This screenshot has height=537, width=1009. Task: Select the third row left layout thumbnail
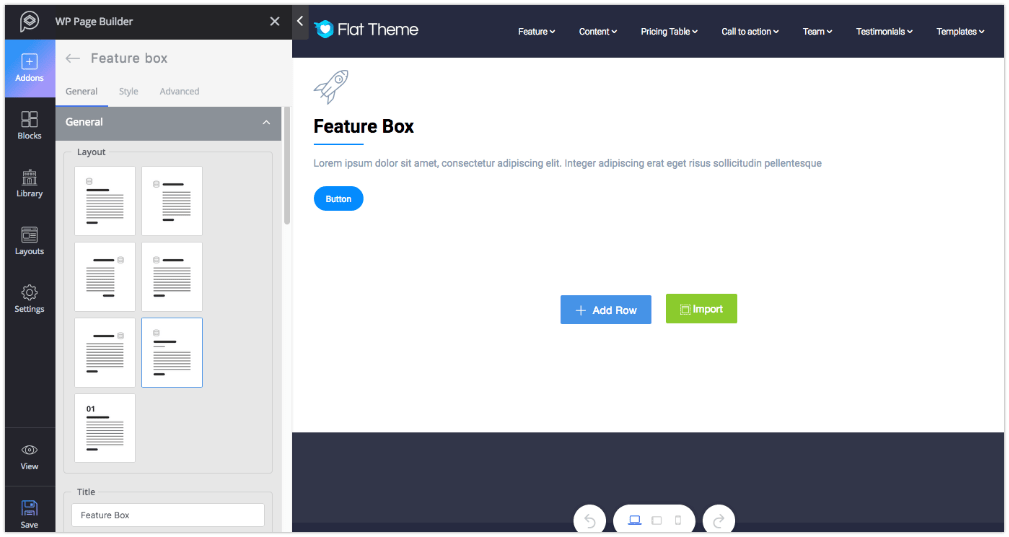pyautogui.click(x=105, y=352)
